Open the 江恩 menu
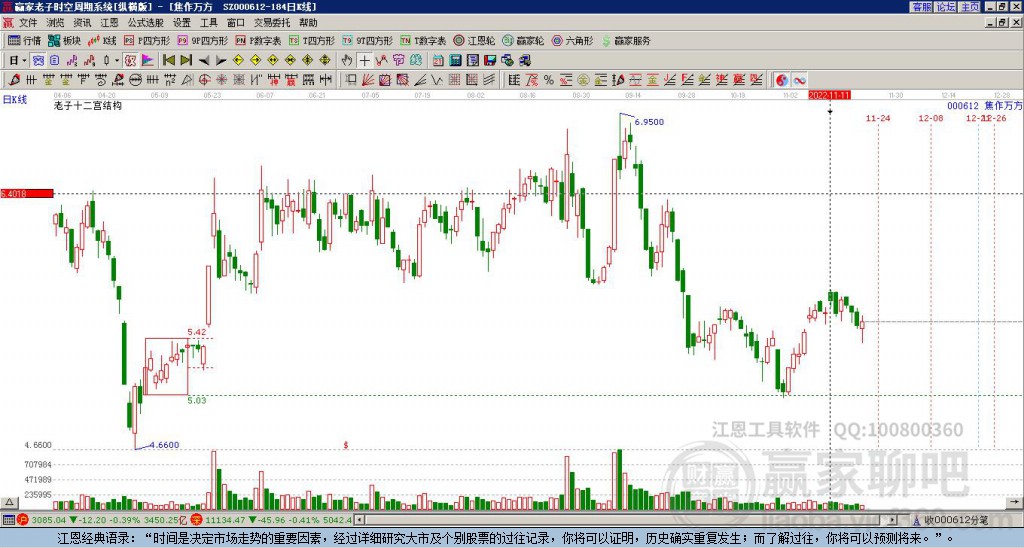 (x=109, y=23)
